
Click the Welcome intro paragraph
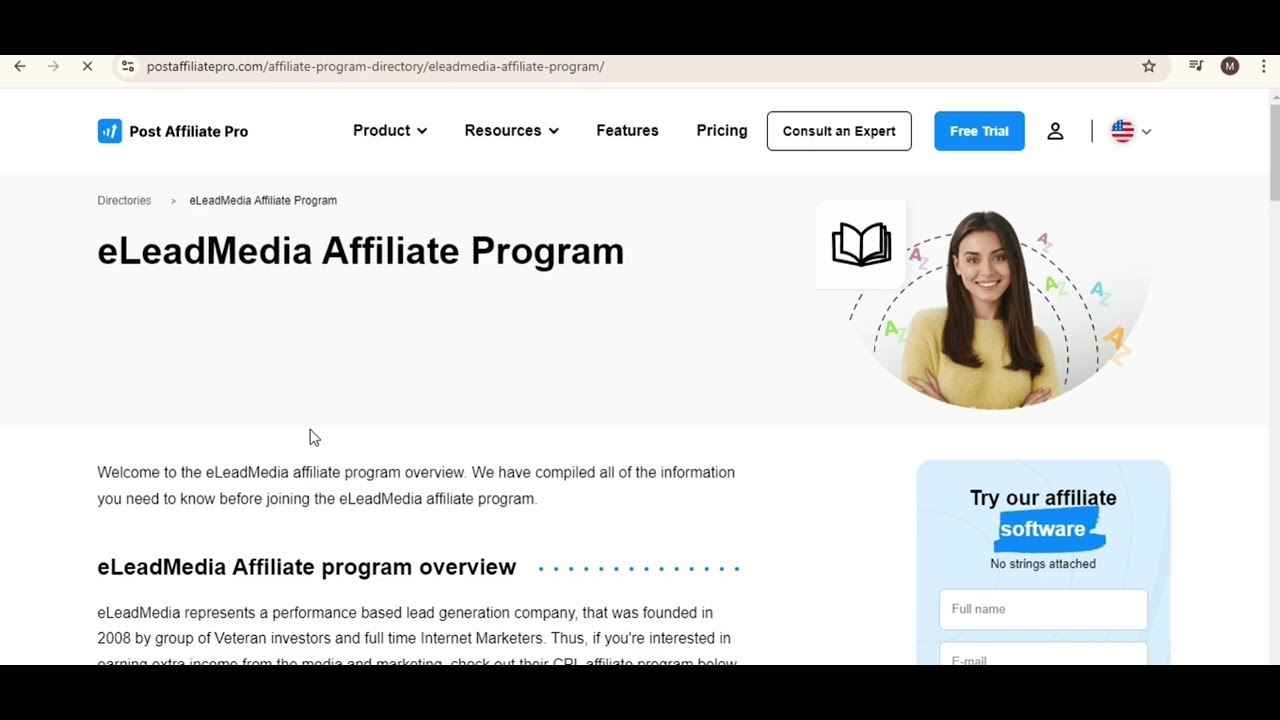coord(416,485)
